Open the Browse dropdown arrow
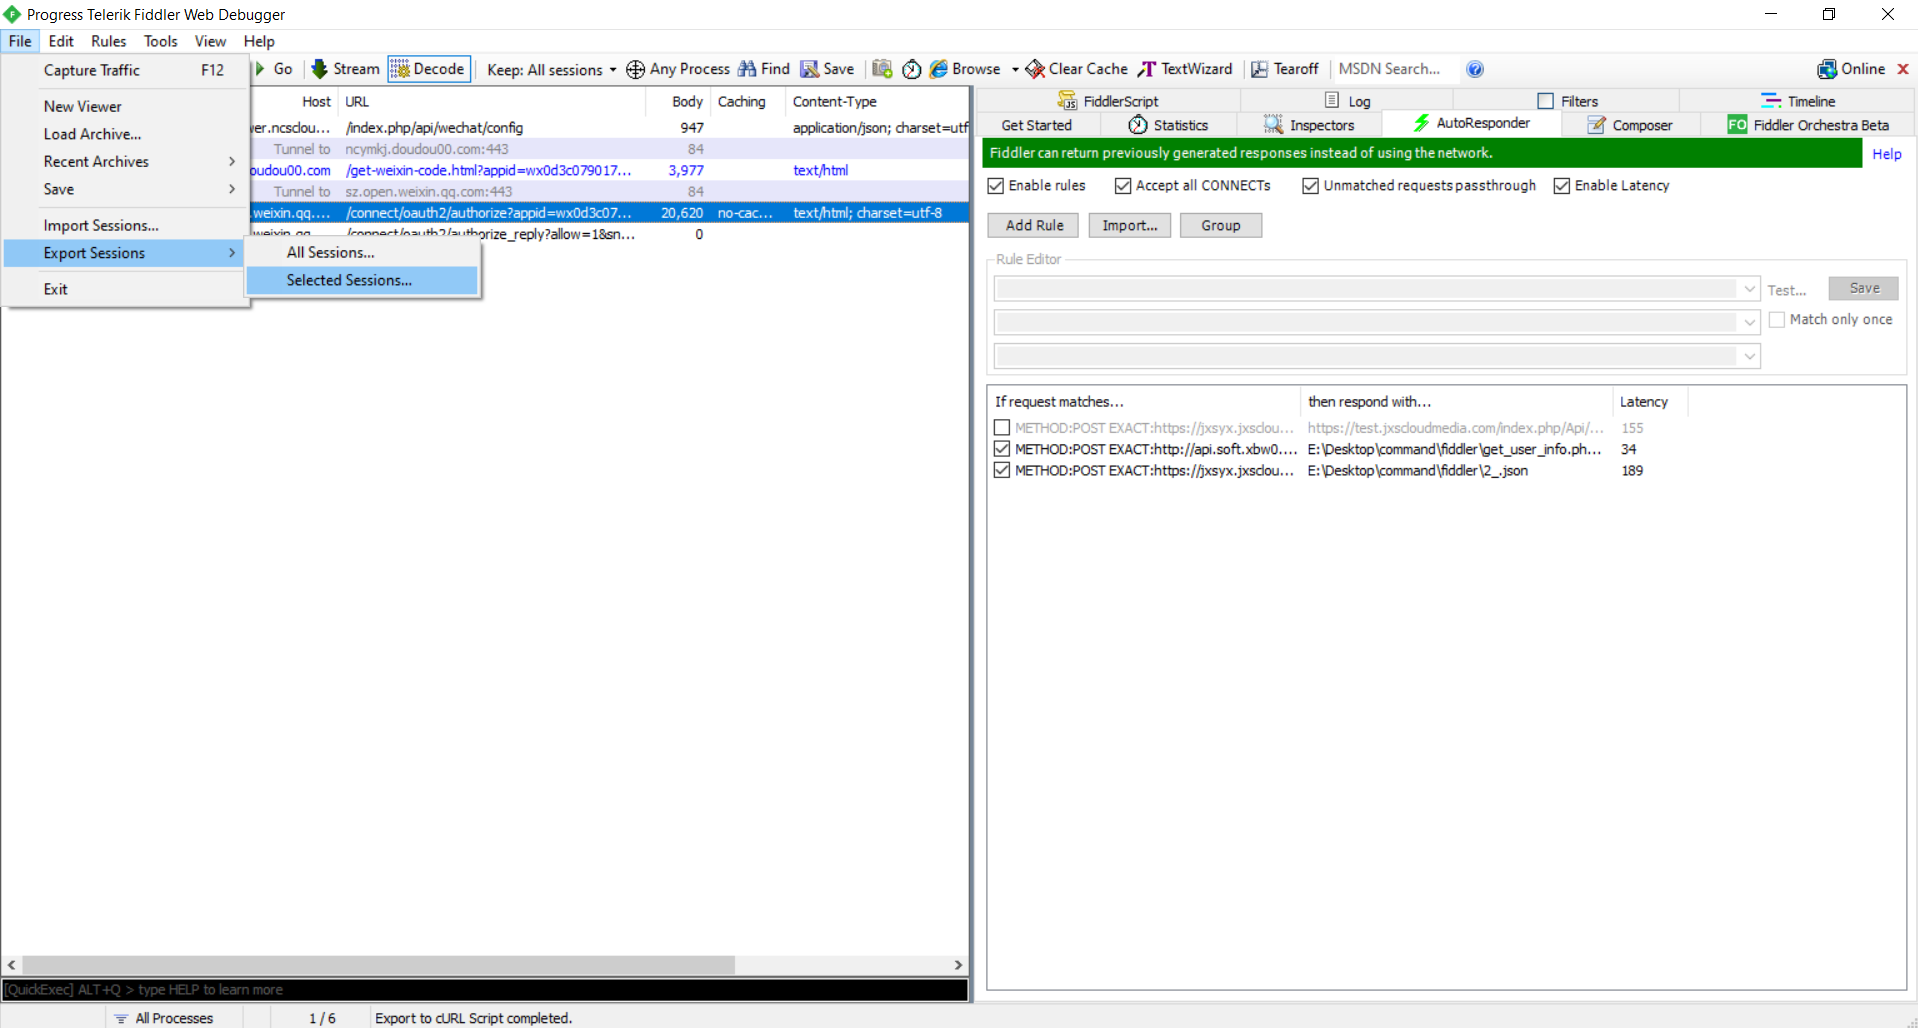1918x1028 pixels. point(1015,70)
